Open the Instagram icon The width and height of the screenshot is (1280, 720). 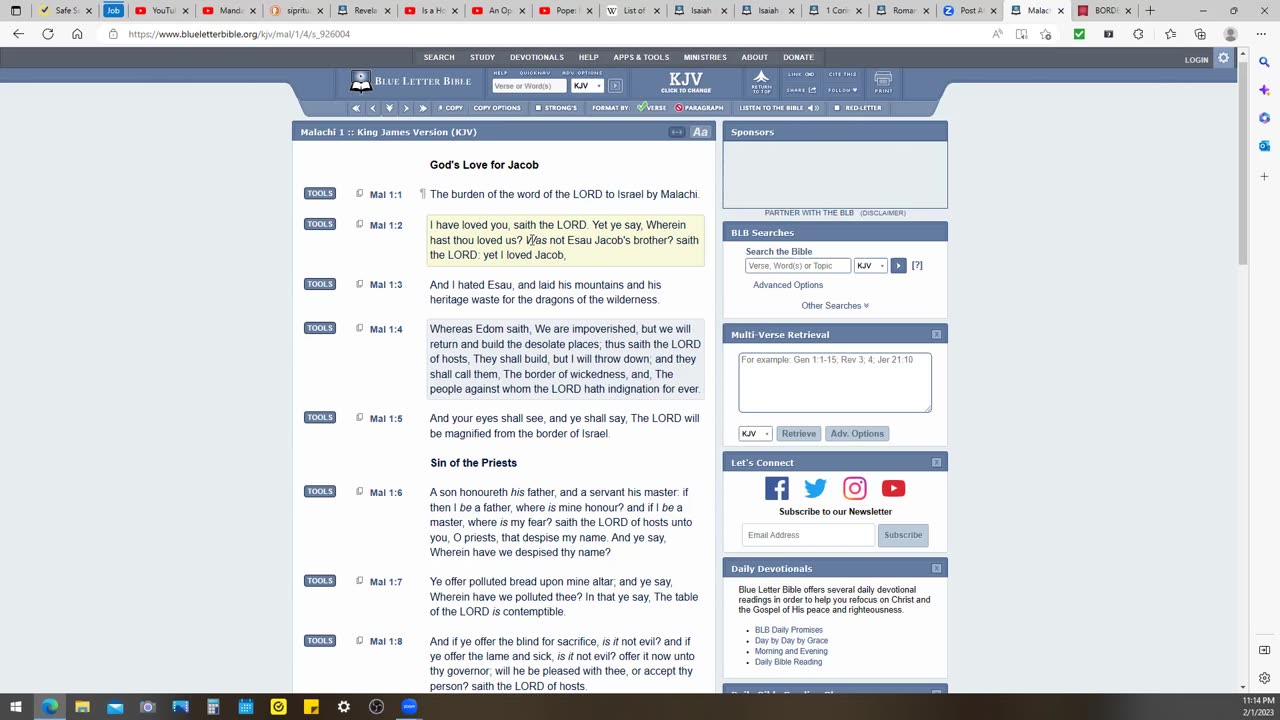(x=854, y=488)
